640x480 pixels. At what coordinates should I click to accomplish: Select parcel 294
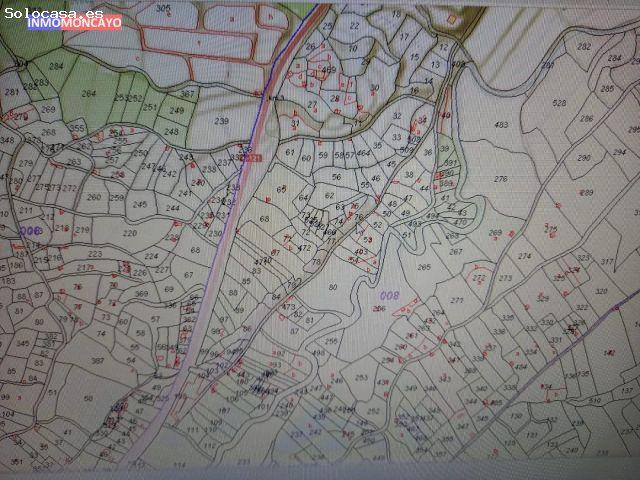(619, 152)
